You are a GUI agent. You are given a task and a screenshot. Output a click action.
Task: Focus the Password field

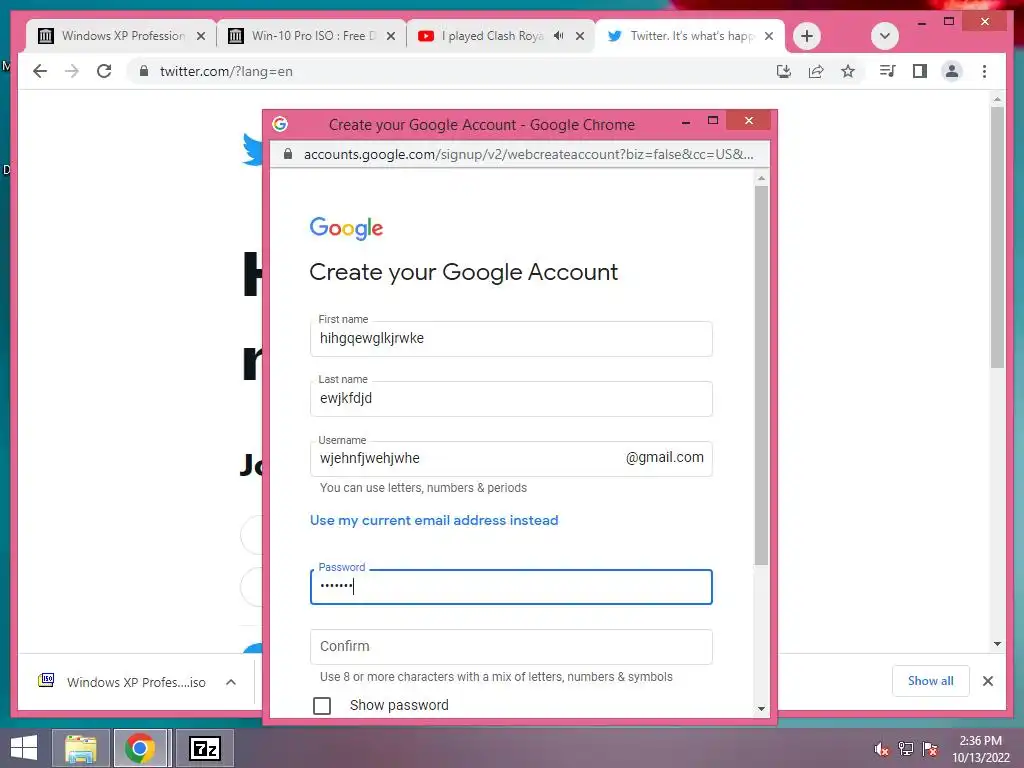click(x=511, y=587)
